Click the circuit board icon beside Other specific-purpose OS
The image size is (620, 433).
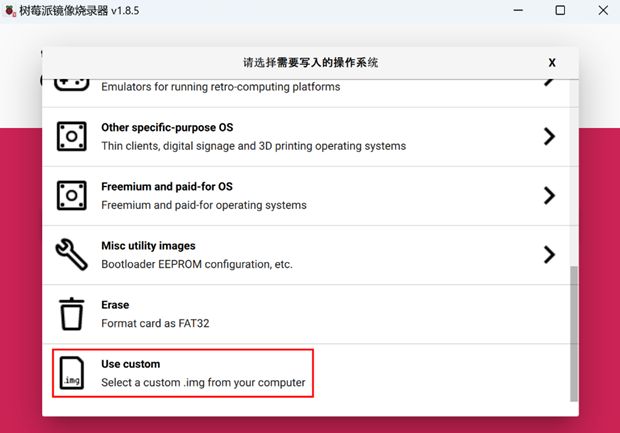(72, 136)
